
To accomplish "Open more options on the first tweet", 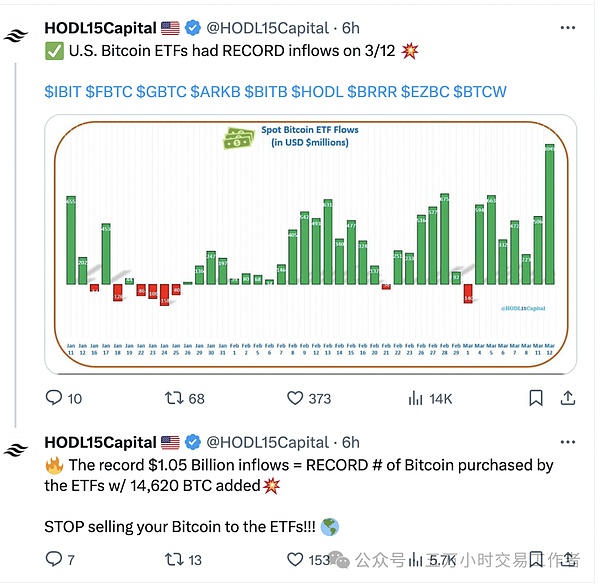I will [x=567, y=28].
